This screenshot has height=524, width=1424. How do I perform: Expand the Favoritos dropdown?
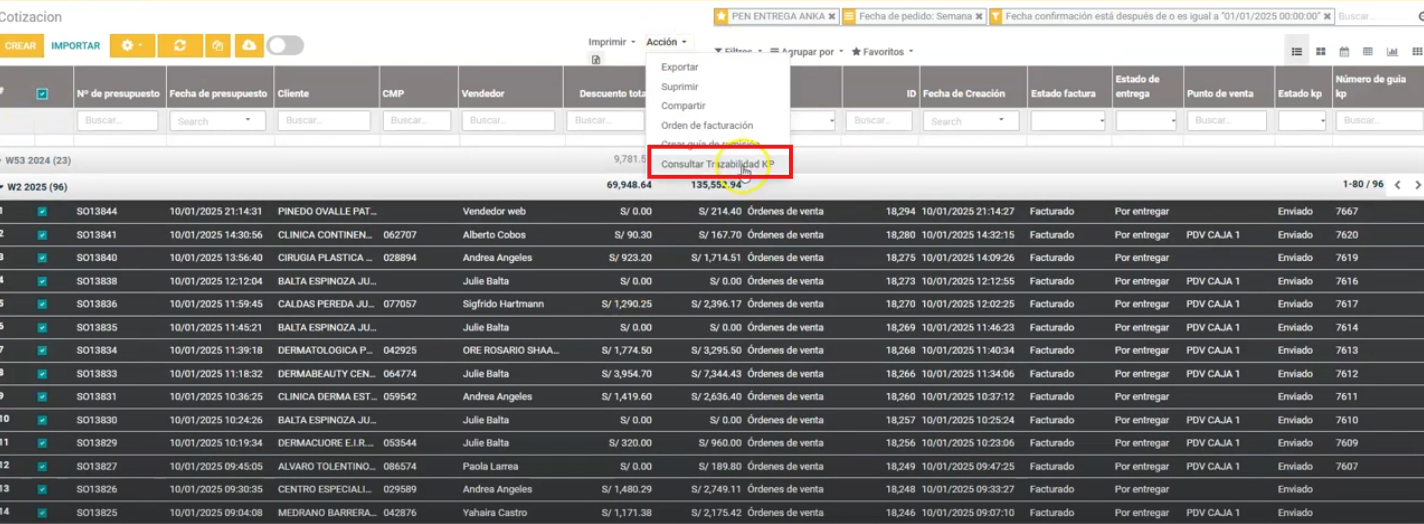882,52
